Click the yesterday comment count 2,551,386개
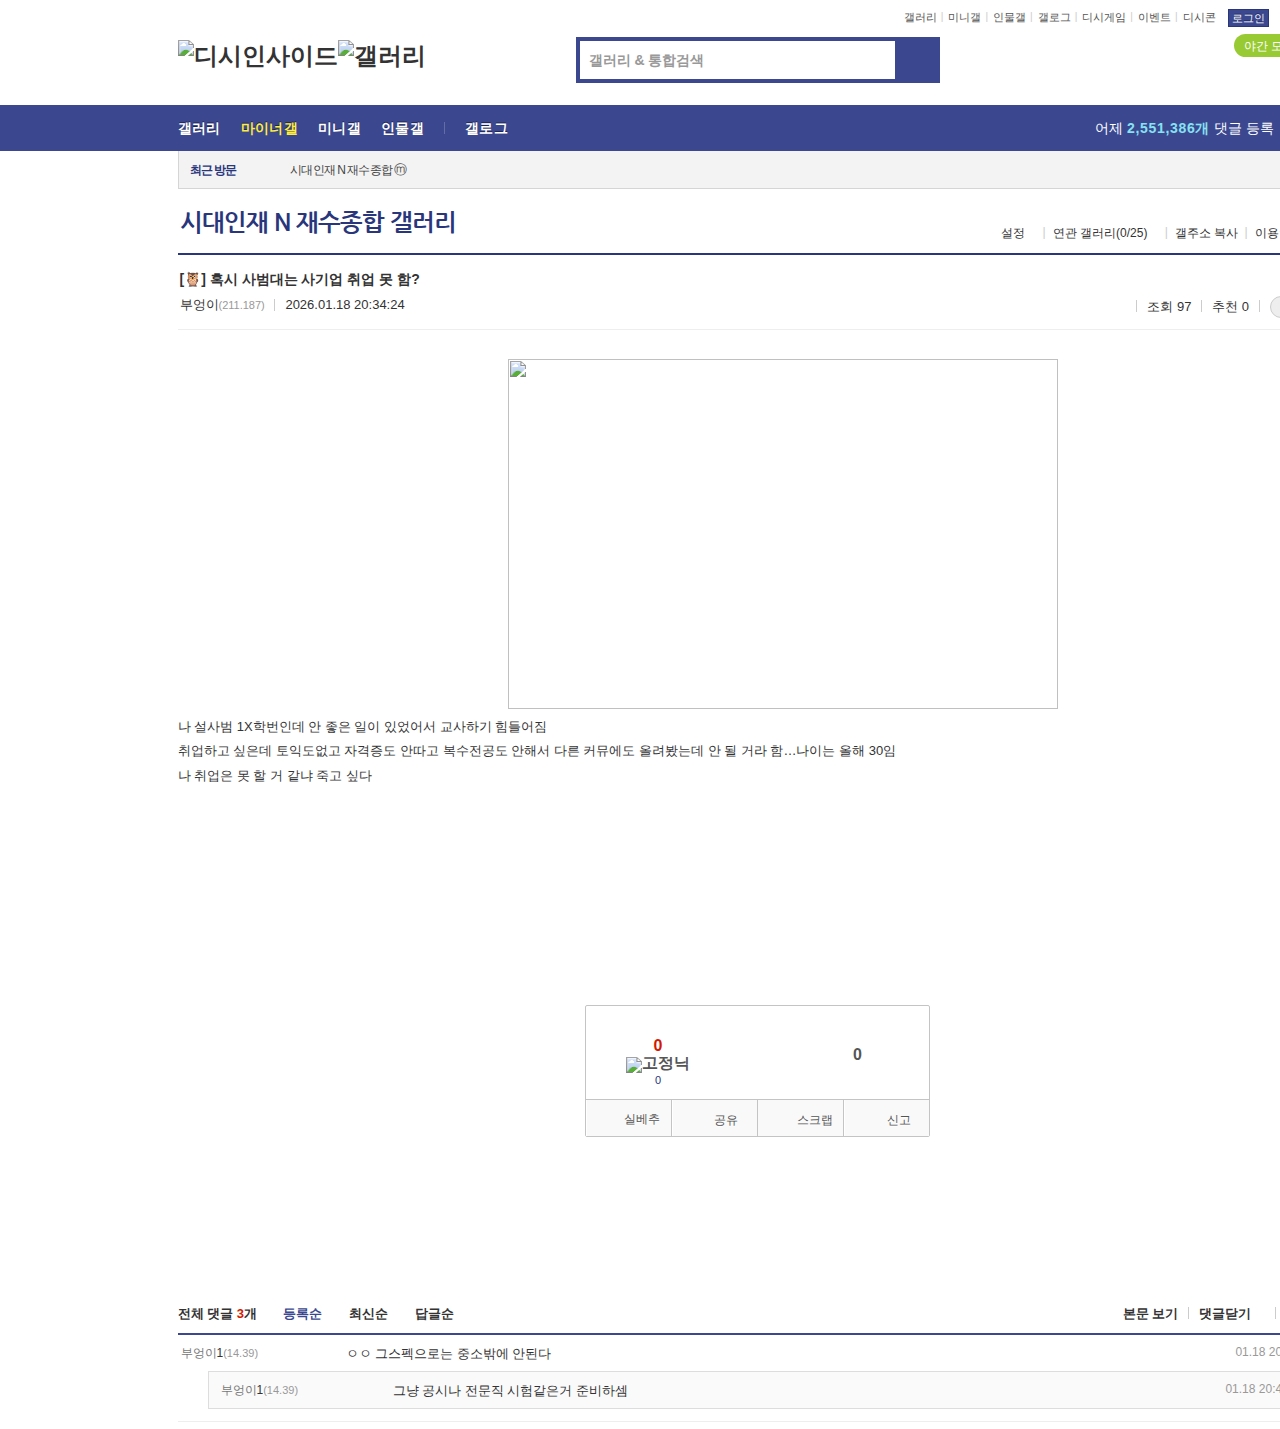 1167,129
